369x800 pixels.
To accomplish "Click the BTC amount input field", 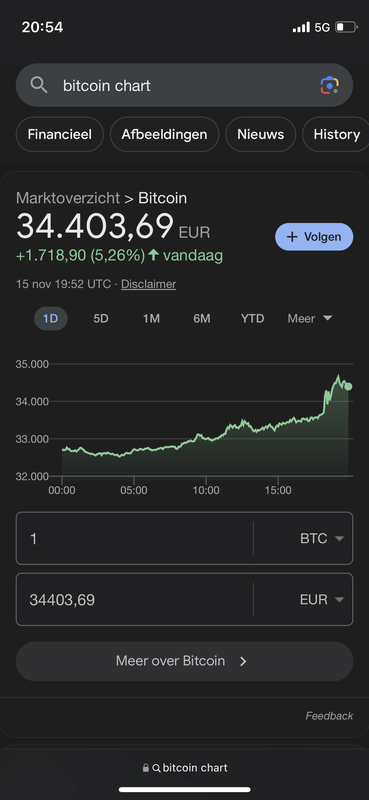I will (135, 538).
